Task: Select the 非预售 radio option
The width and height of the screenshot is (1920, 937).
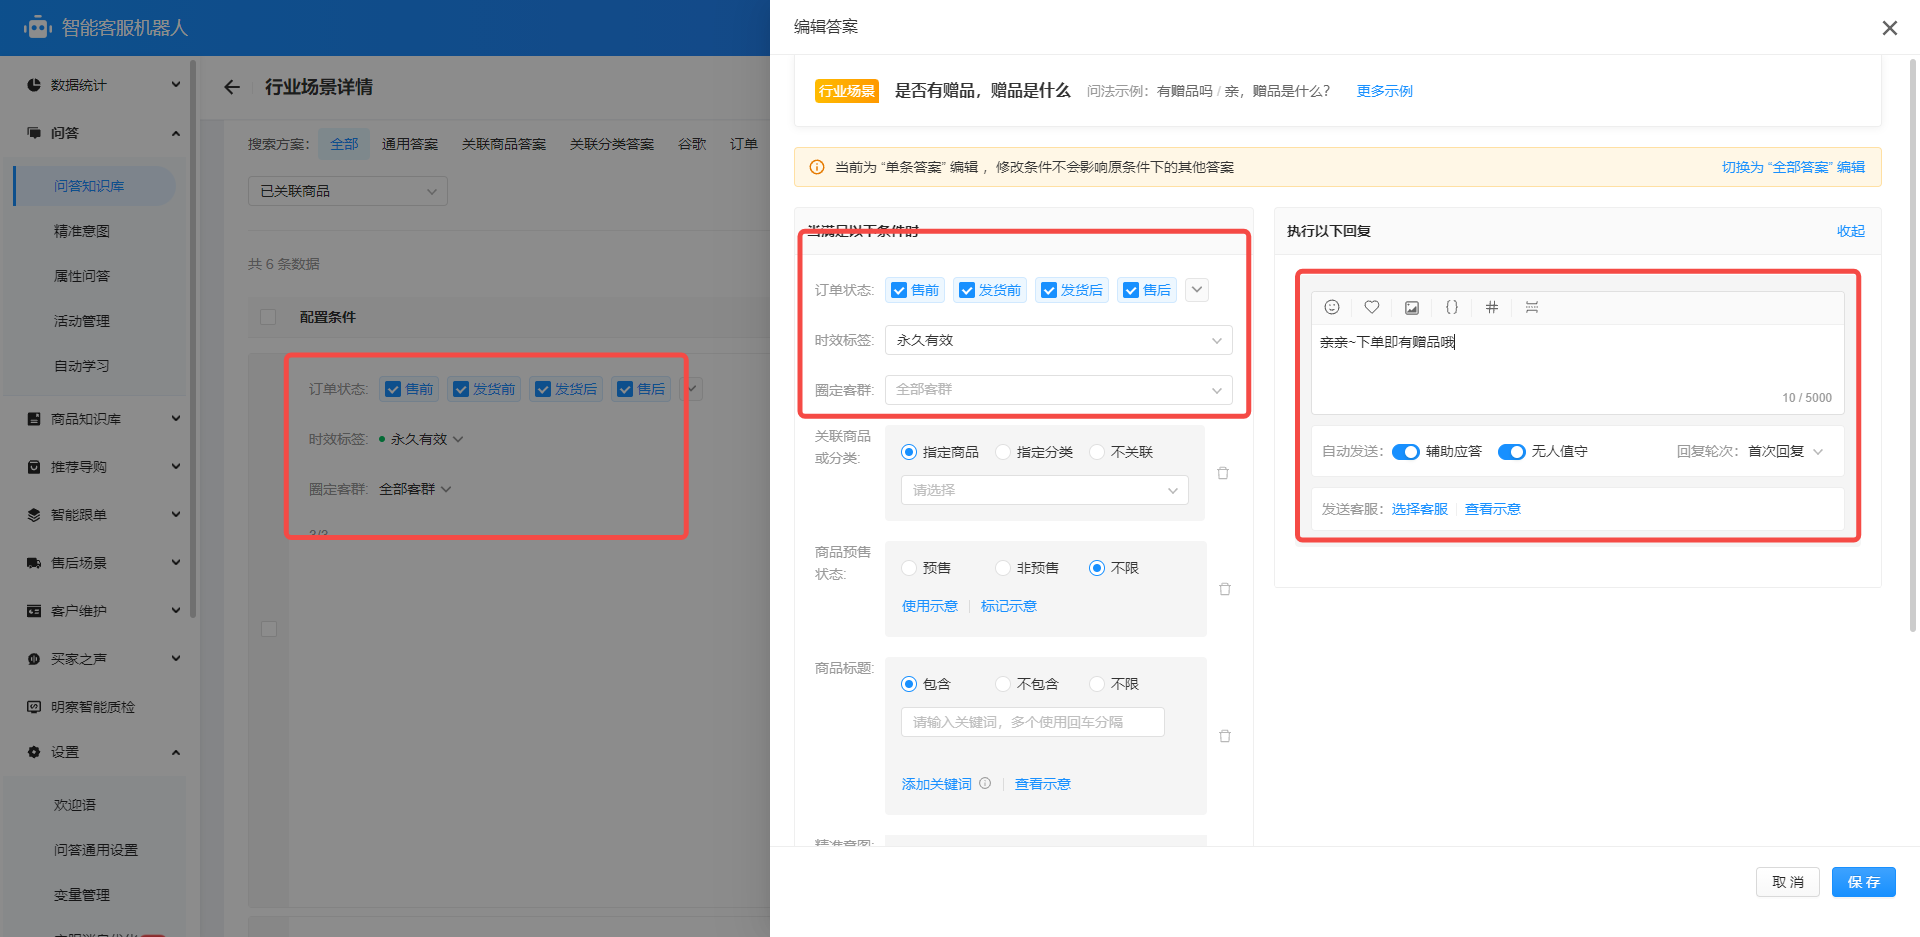Action: [x=1003, y=568]
